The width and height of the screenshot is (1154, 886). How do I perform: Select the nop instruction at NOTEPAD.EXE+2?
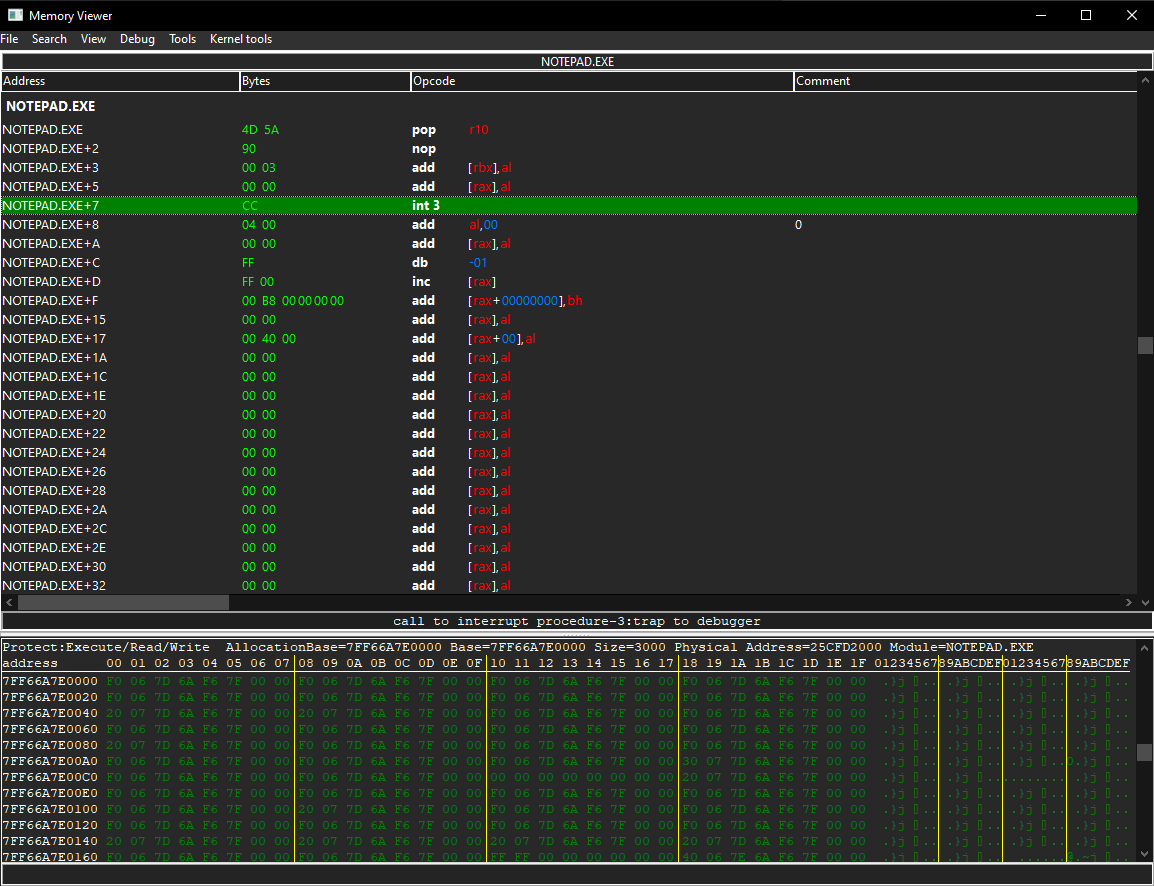pyautogui.click(x=424, y=149)
